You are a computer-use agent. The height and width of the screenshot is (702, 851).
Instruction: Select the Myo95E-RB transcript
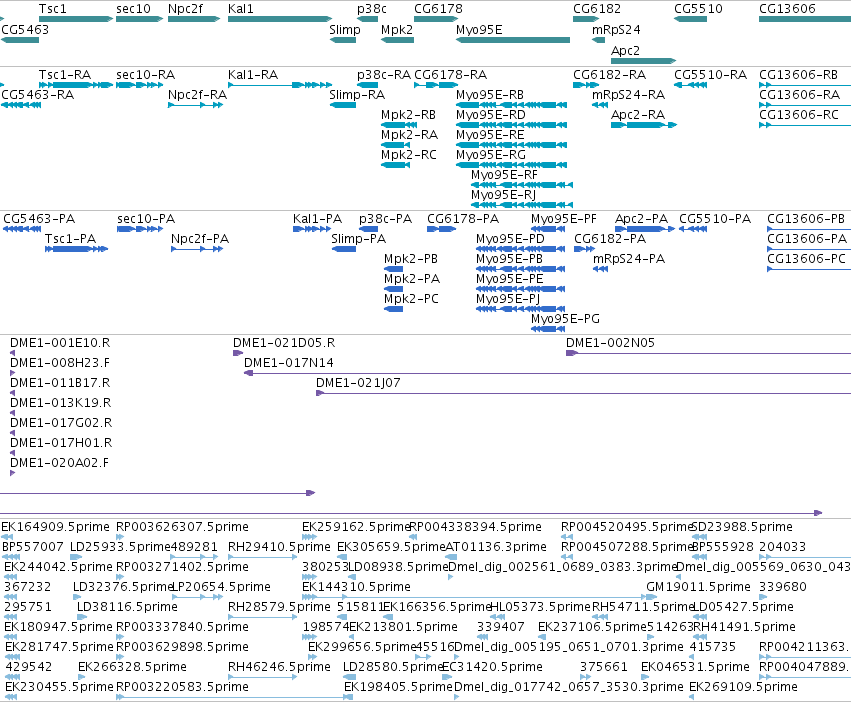coord(511,105)
